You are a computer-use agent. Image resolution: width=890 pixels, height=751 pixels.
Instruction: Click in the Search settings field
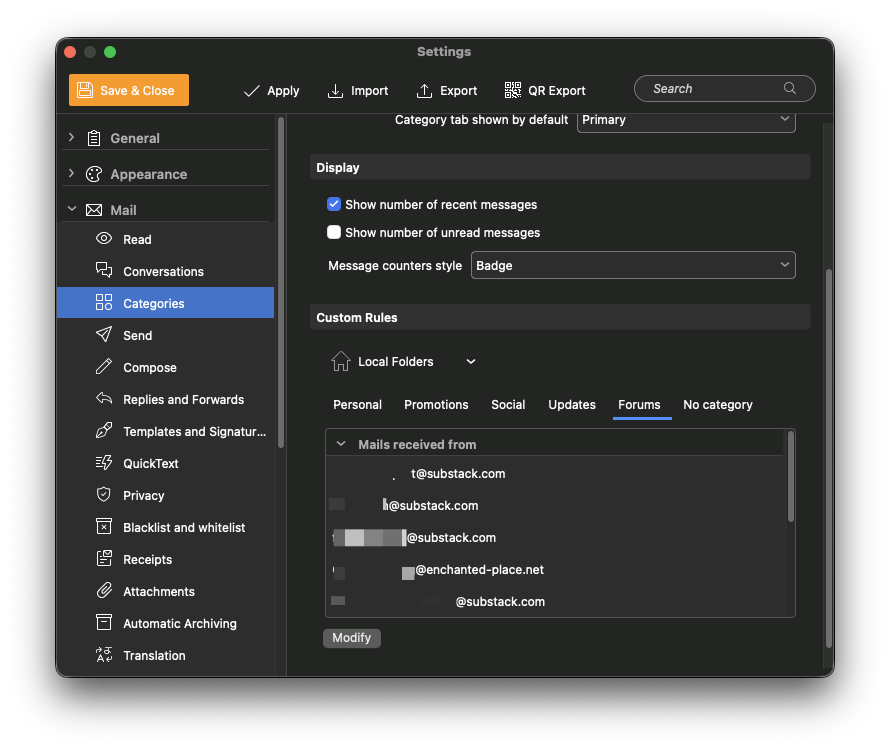coord(715,88)
